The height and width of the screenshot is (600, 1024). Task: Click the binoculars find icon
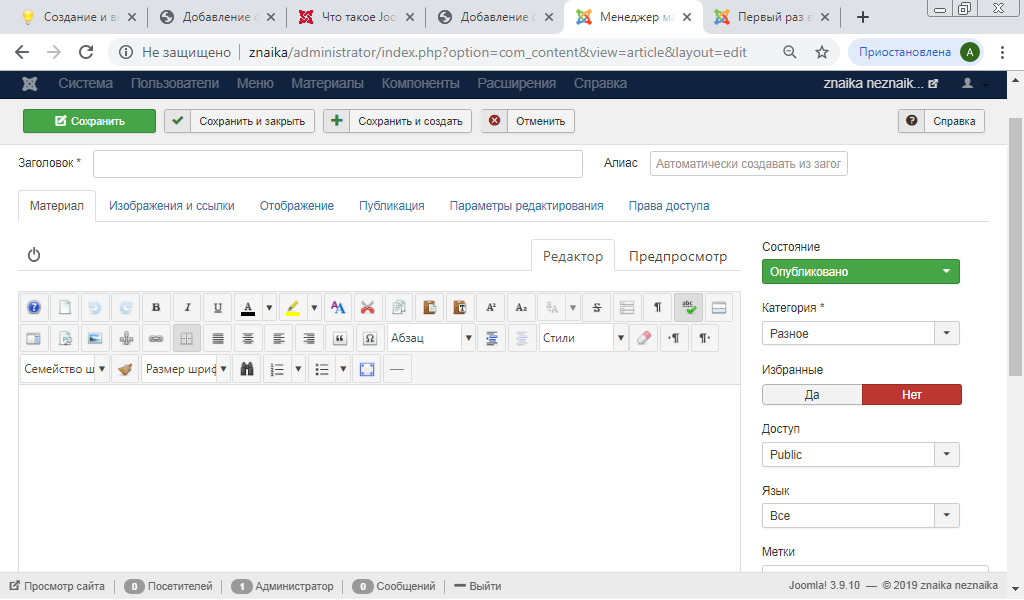coord(247,369)
